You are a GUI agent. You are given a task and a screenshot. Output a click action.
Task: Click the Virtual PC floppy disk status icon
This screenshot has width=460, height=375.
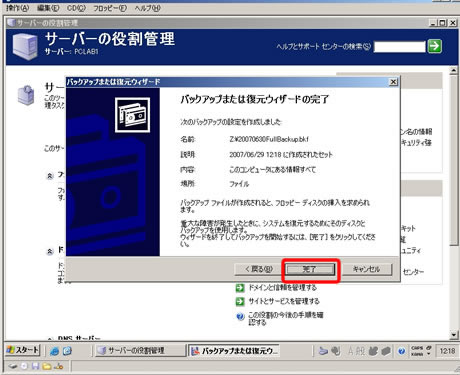point(35,366)
